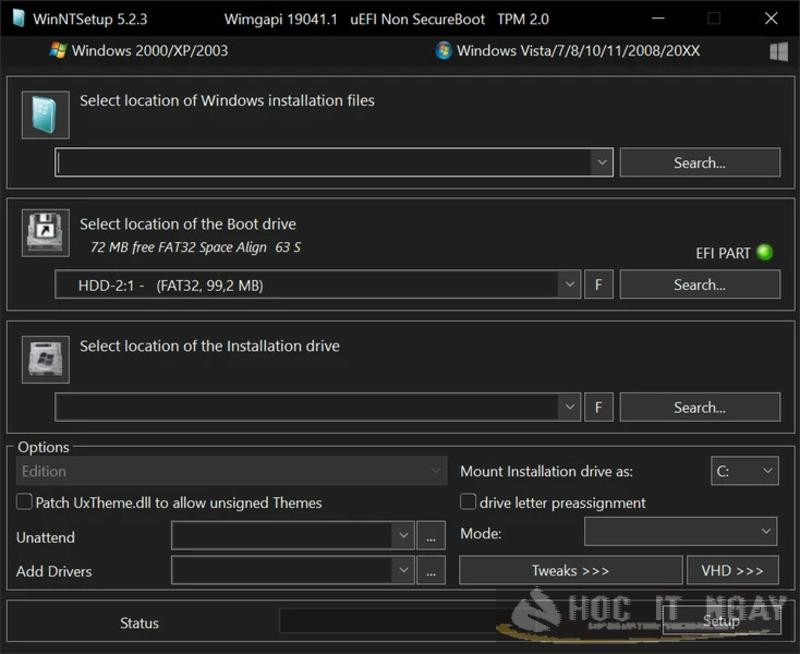Image resolution: width=800 pixels, height=654 pixels.
Task: Search for Windows installation files
Action: coord(699,163)
